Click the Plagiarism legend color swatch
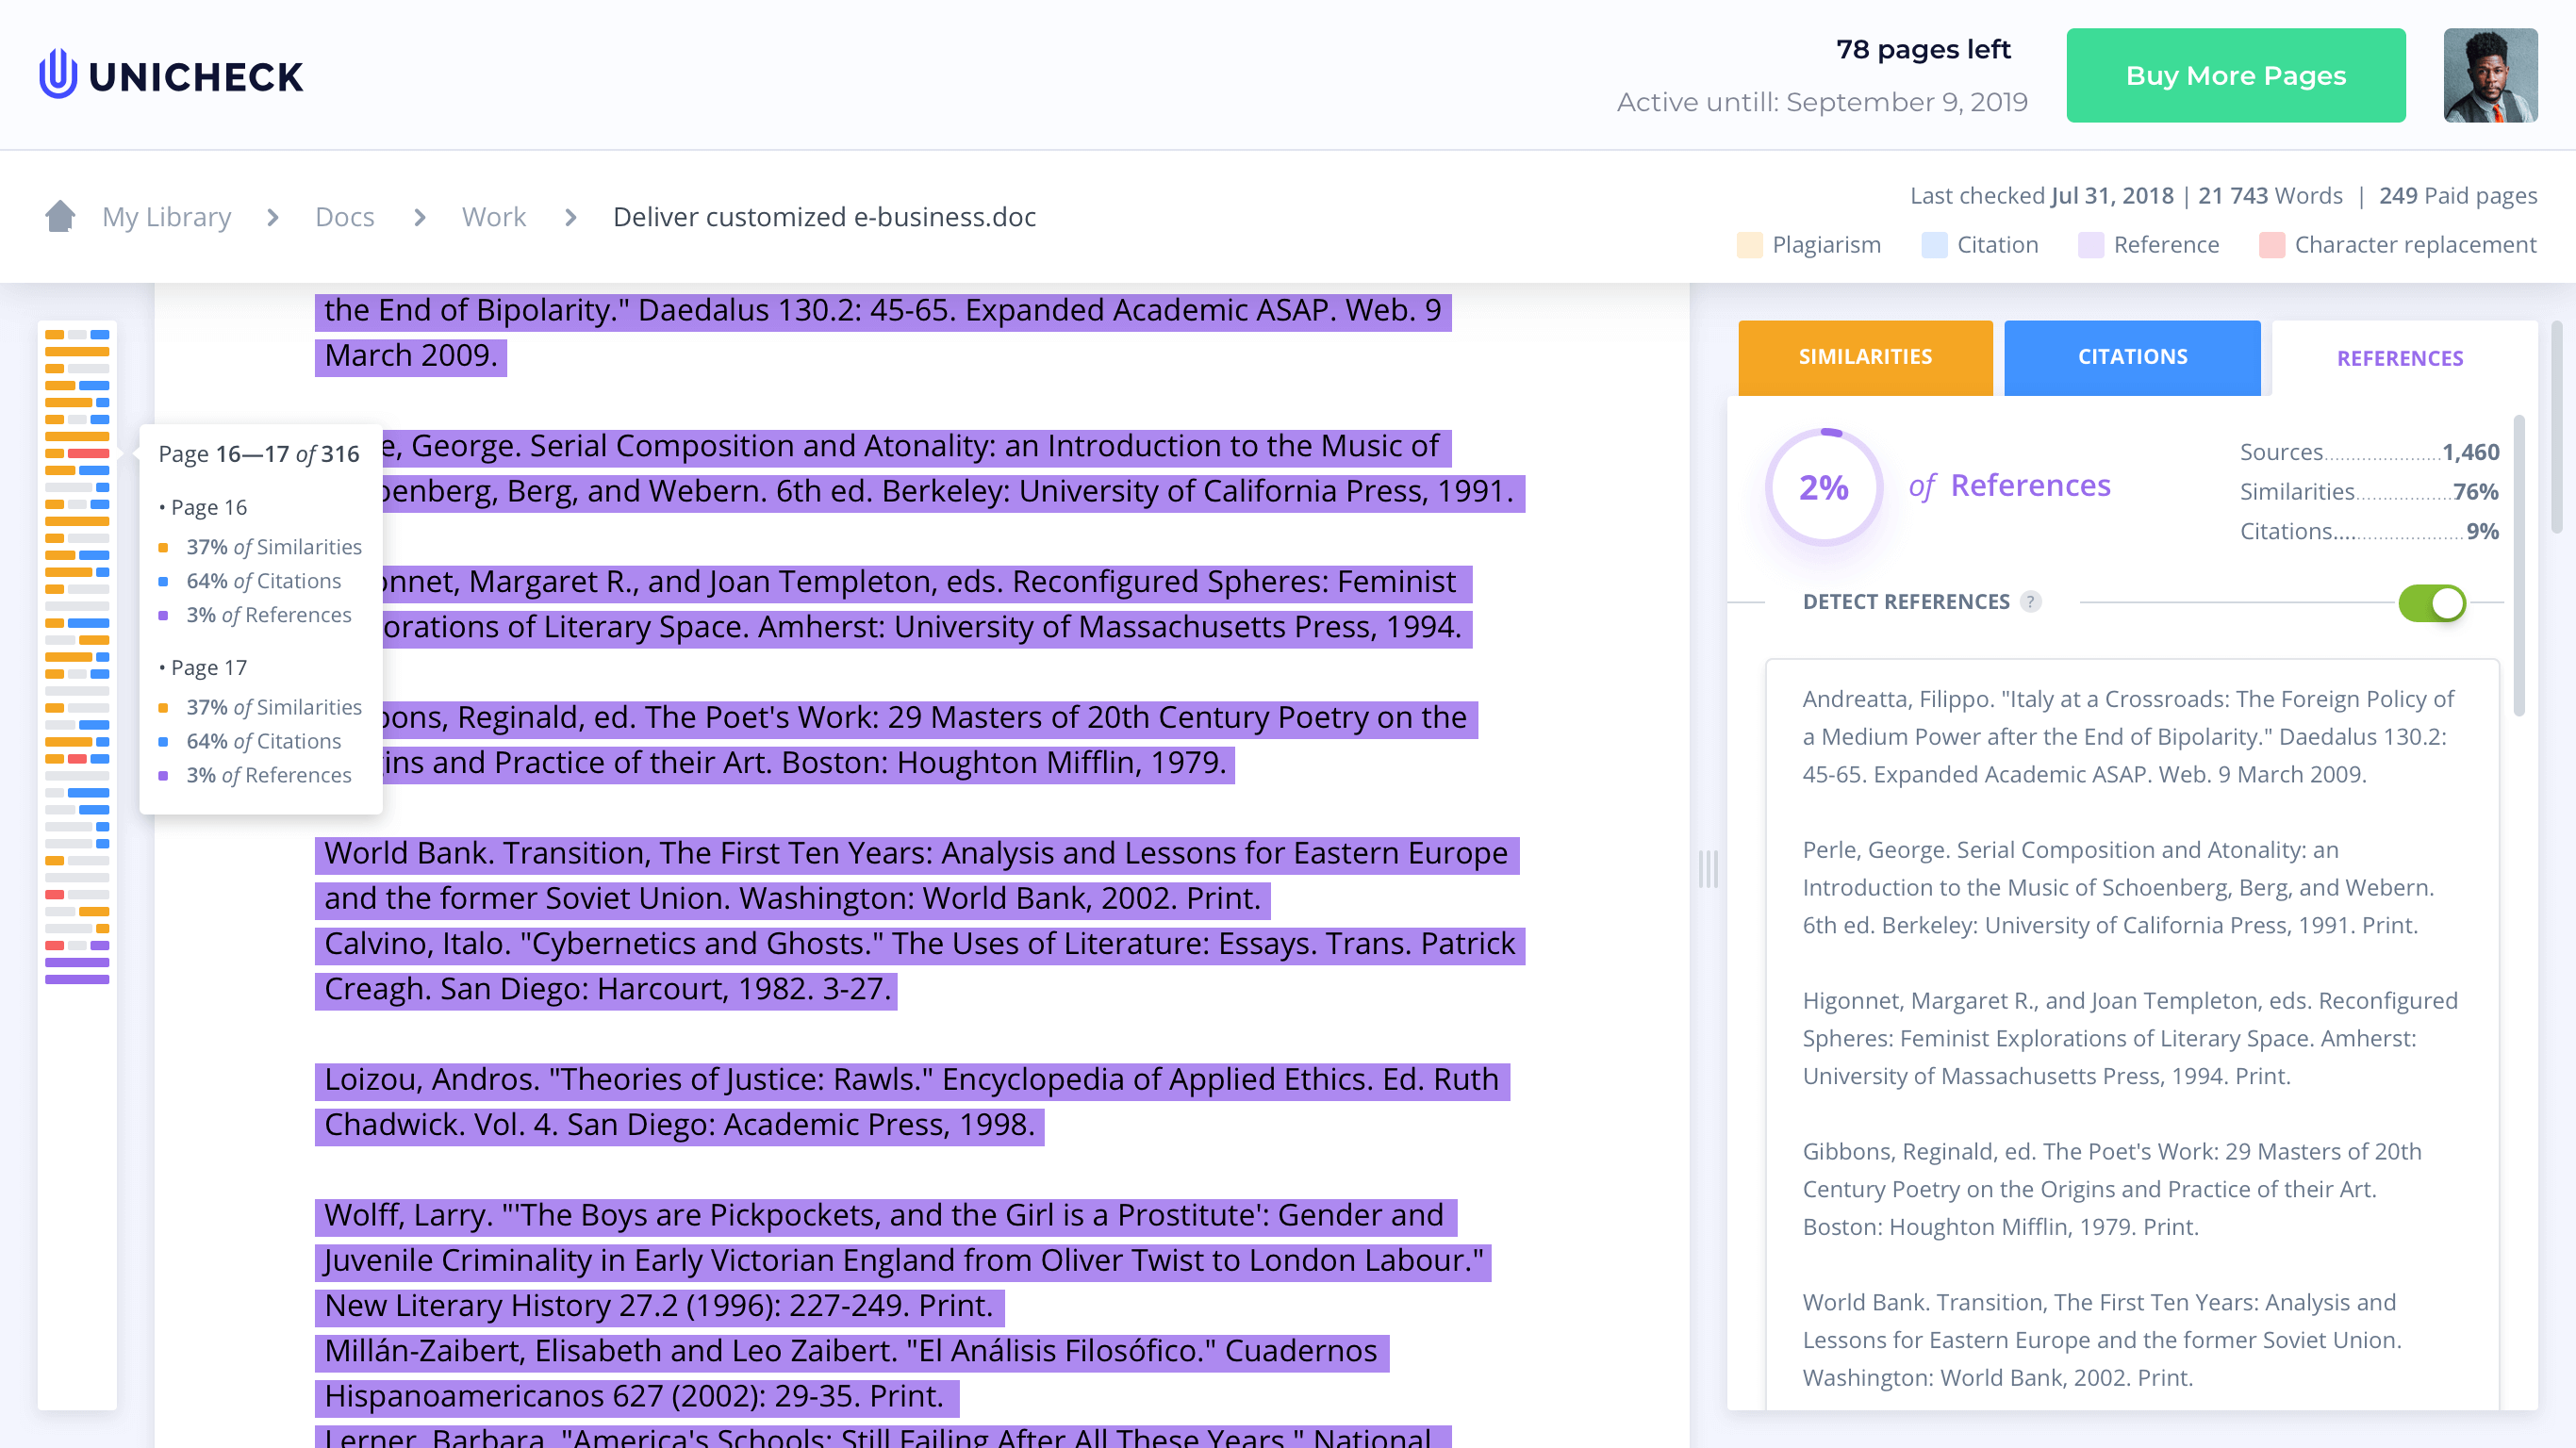The image size is (2576, 1448). (x=1749, y=245)
